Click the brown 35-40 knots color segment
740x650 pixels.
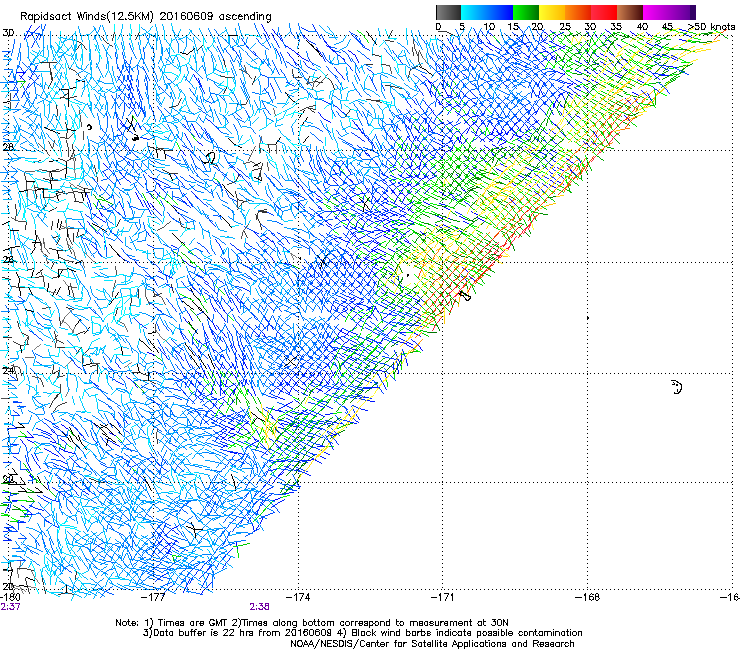tap(630, 12)
